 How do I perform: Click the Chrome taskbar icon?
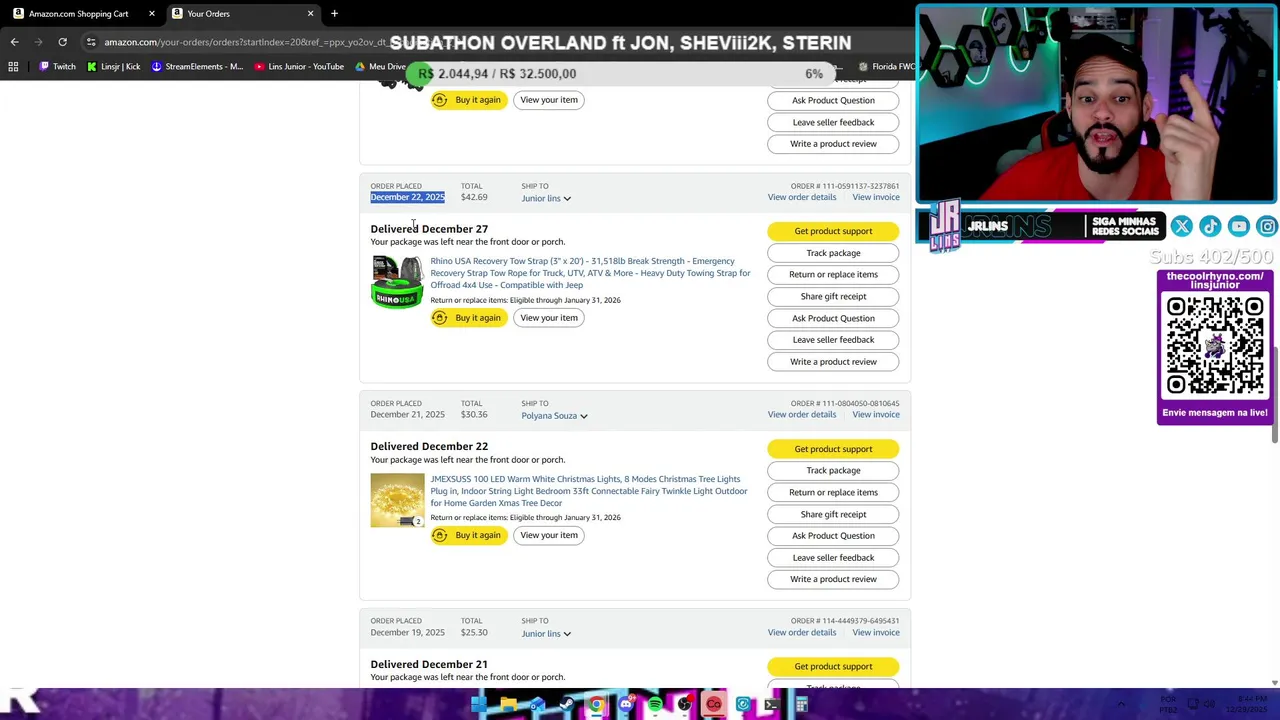(x=596, y=705)
